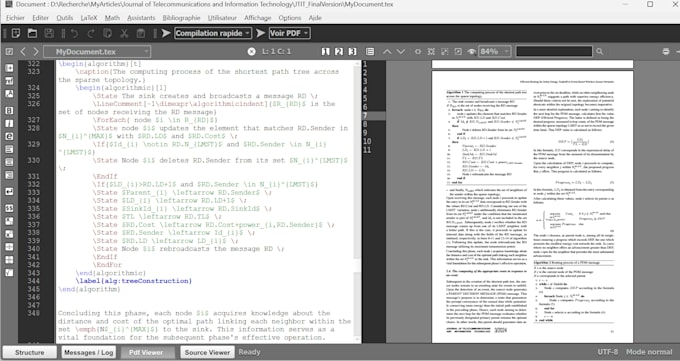The image size is (680, 361).
Task: Click the rendered PDF page preview
Action: click(x=533, y=207)
